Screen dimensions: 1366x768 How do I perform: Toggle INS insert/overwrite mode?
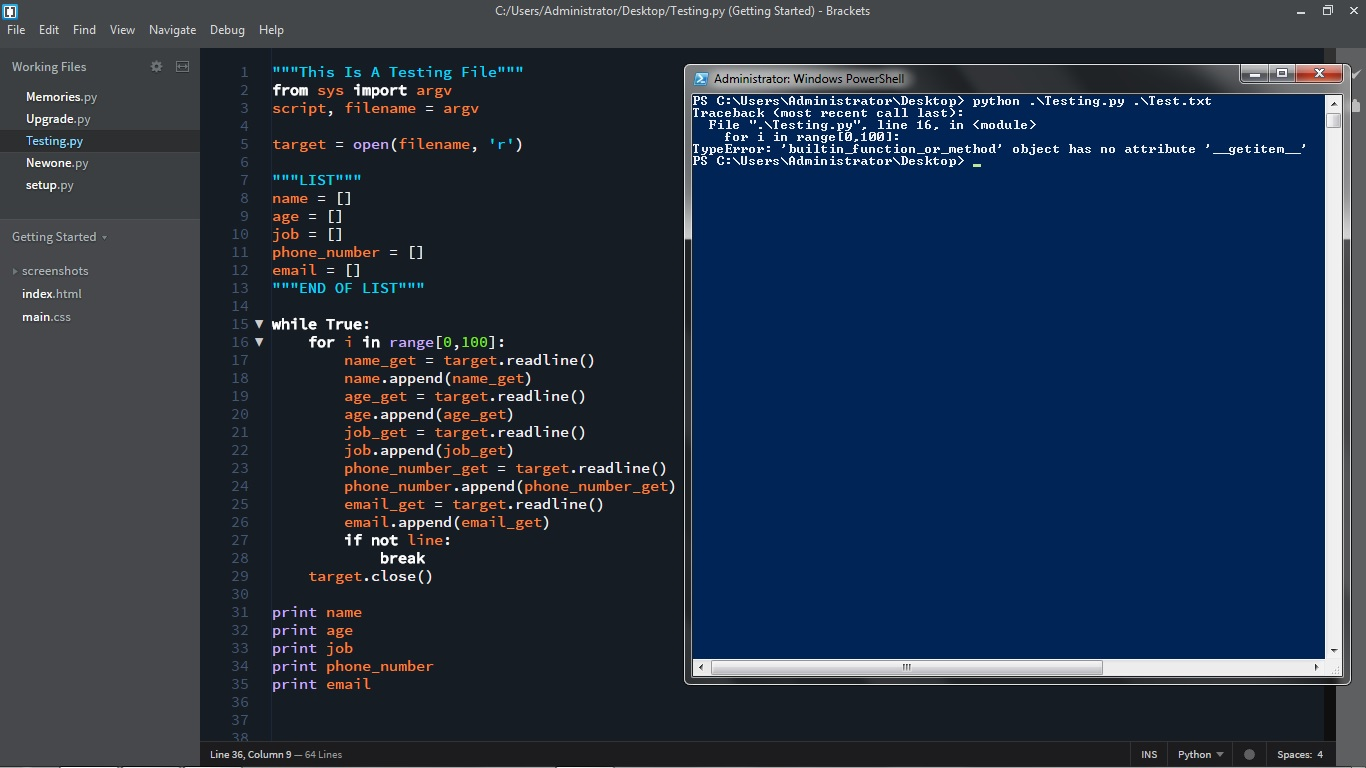pyautogui.click(x=1149, y=755)
